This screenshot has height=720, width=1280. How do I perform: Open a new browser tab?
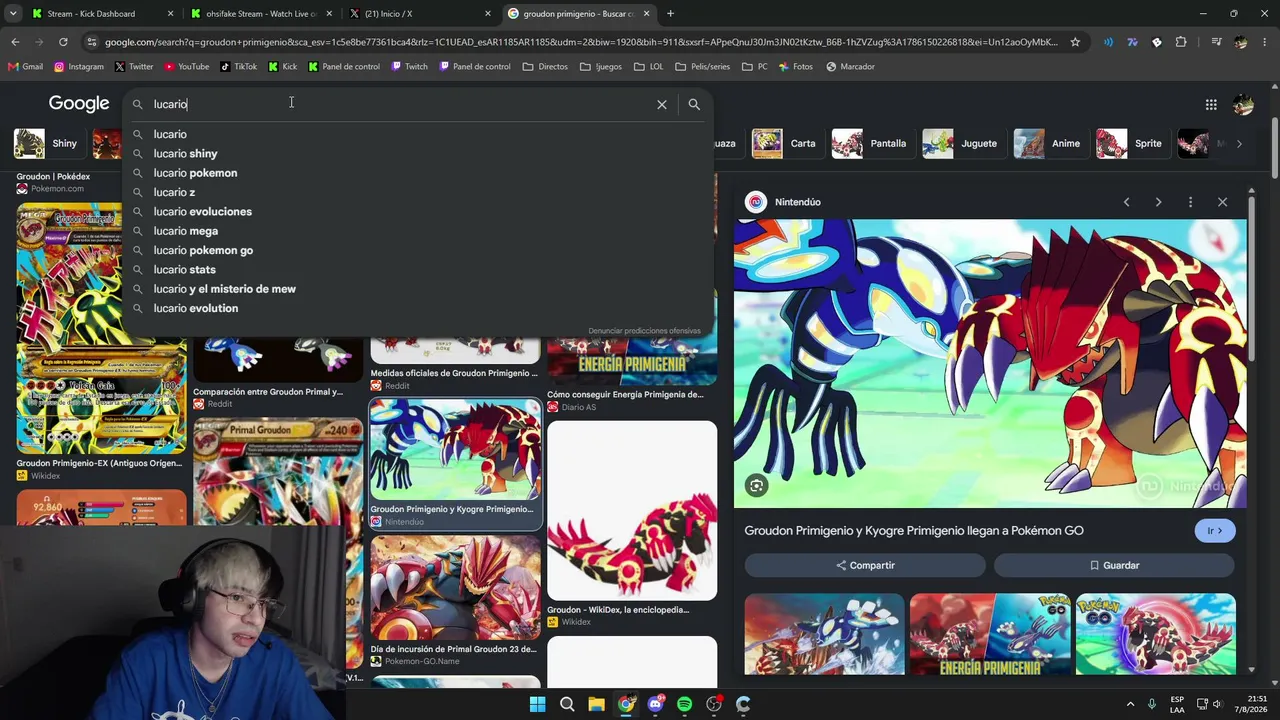click(670, 14)
